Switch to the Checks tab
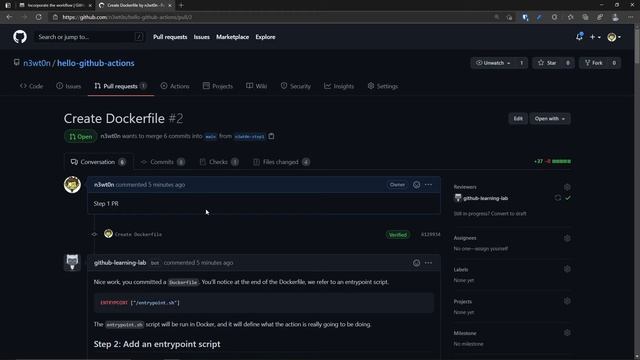 [219, 162]
